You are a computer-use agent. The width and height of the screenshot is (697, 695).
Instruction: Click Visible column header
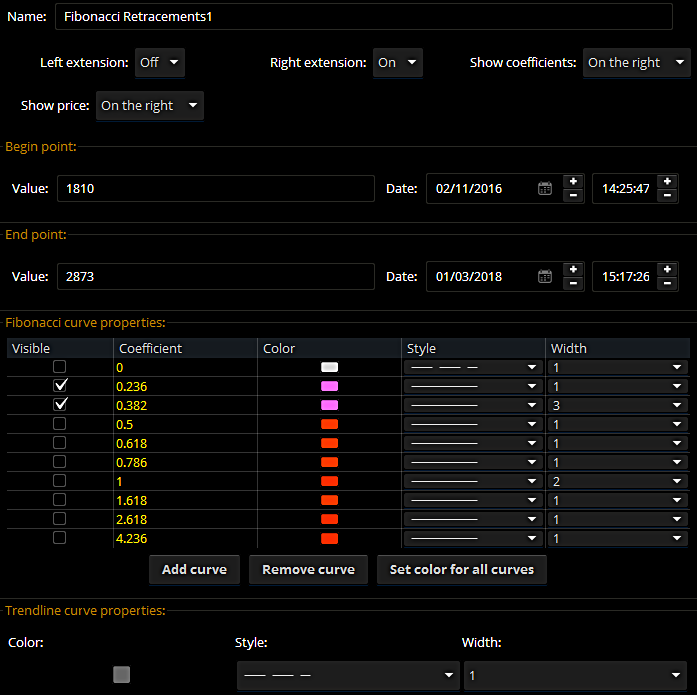click(x=60, y=348)
